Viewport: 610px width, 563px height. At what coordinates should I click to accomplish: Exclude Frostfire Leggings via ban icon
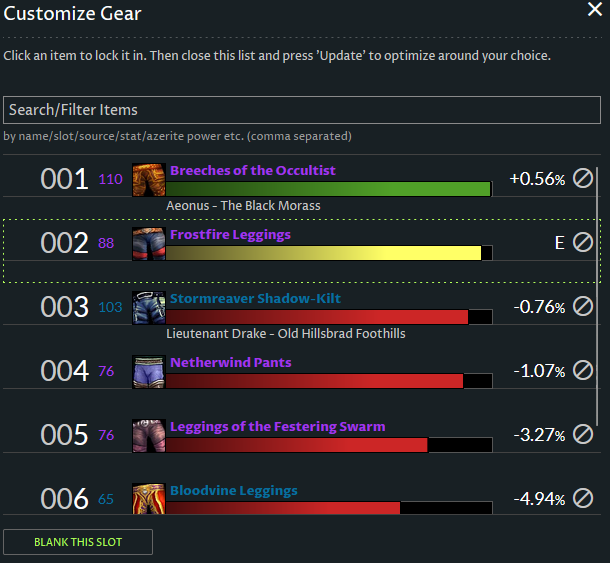click(582, 243)
